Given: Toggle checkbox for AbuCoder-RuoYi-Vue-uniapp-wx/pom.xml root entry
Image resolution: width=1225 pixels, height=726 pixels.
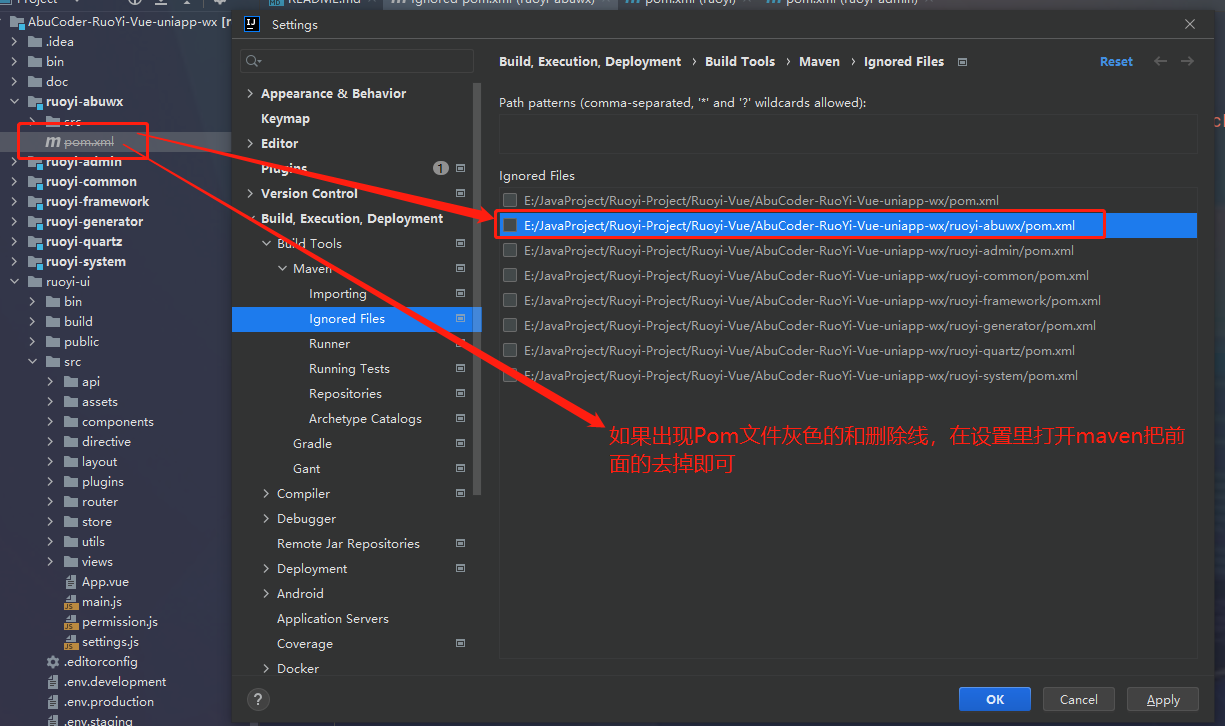Looking at the screenshot, I should coord(511,200).
